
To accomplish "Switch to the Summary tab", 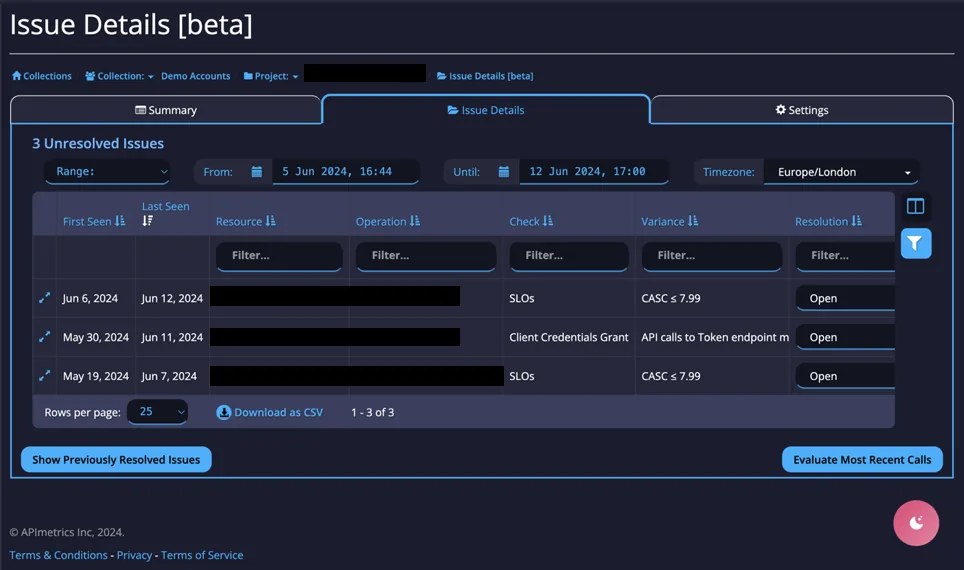I will tap(166, 110).
